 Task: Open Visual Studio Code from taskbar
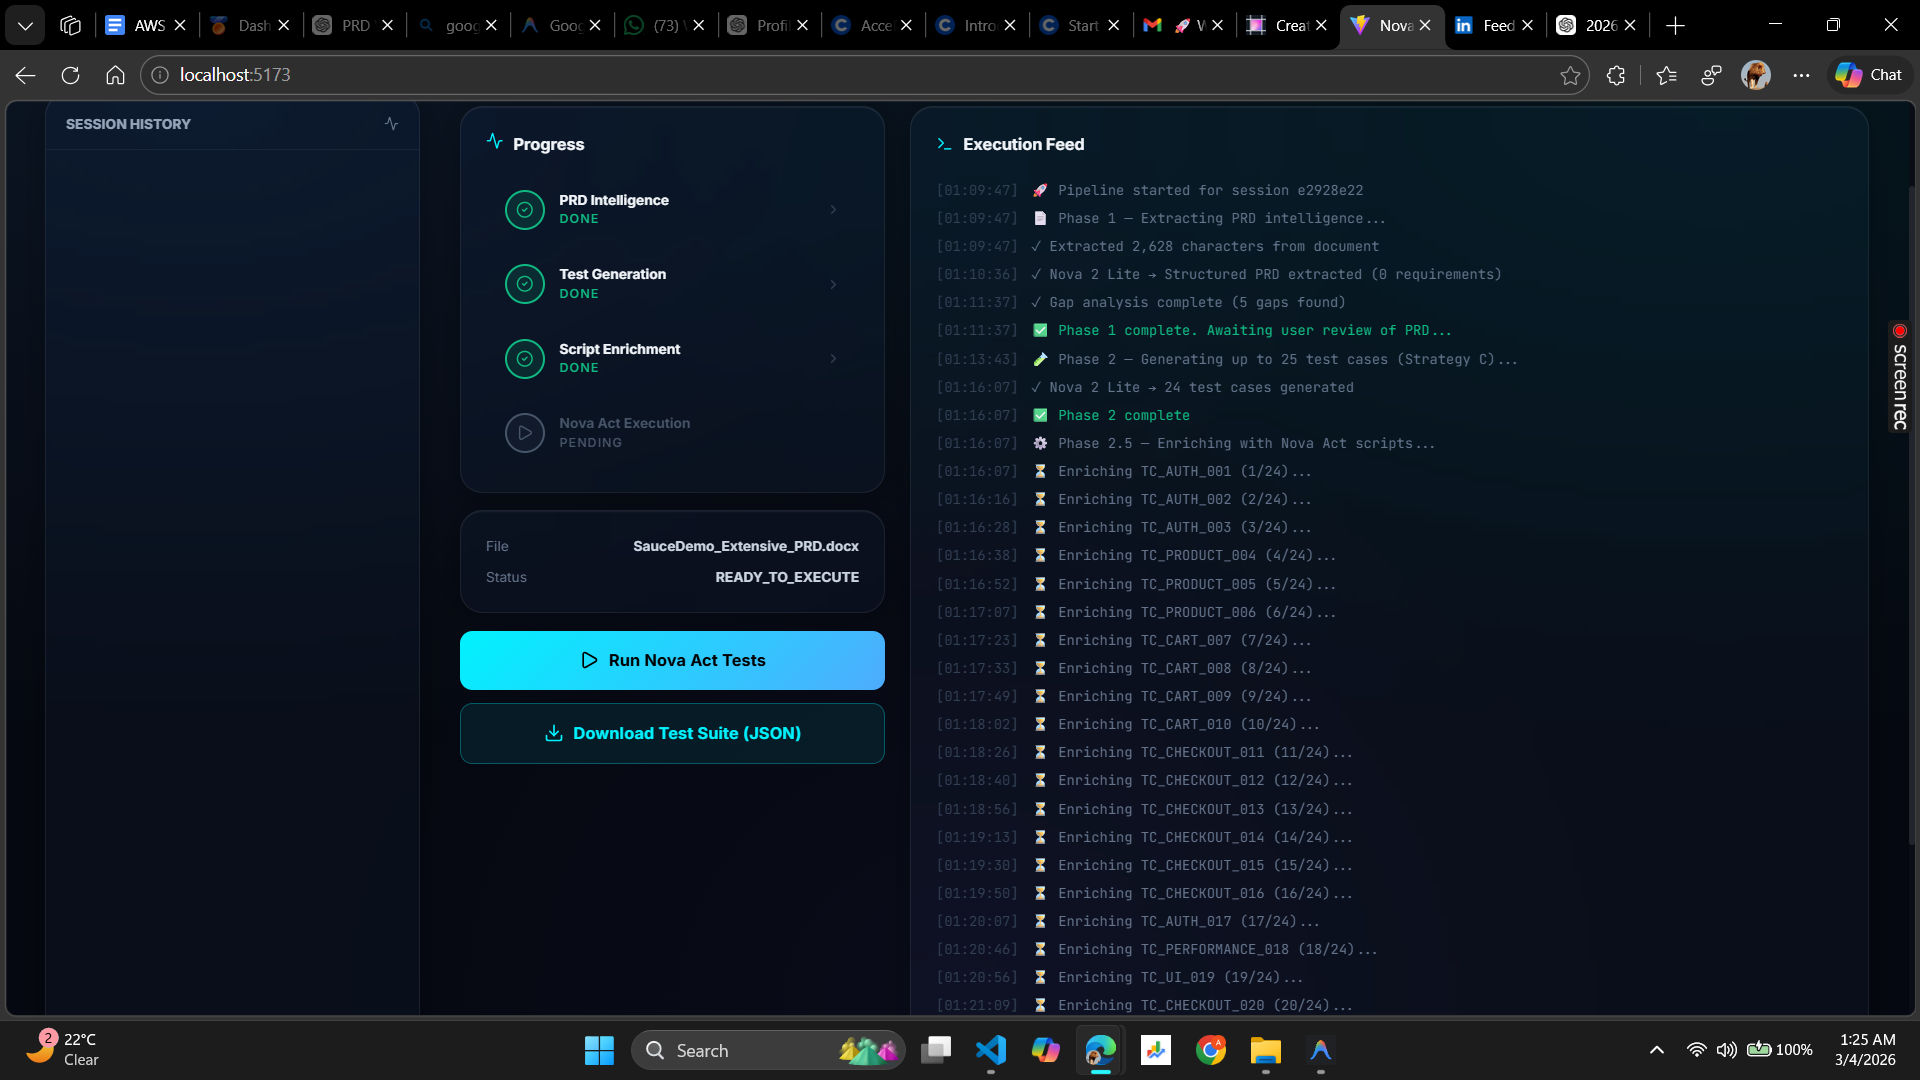point(990,1050)
